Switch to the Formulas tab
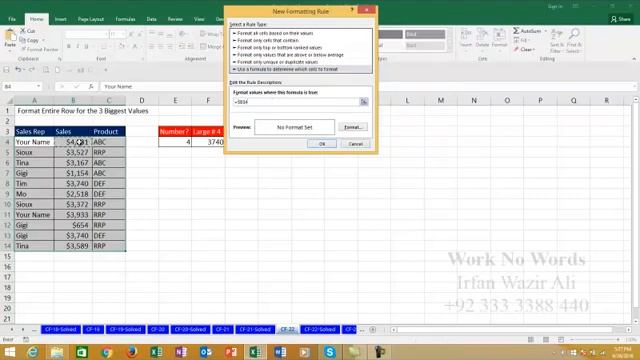 (125, 19)
